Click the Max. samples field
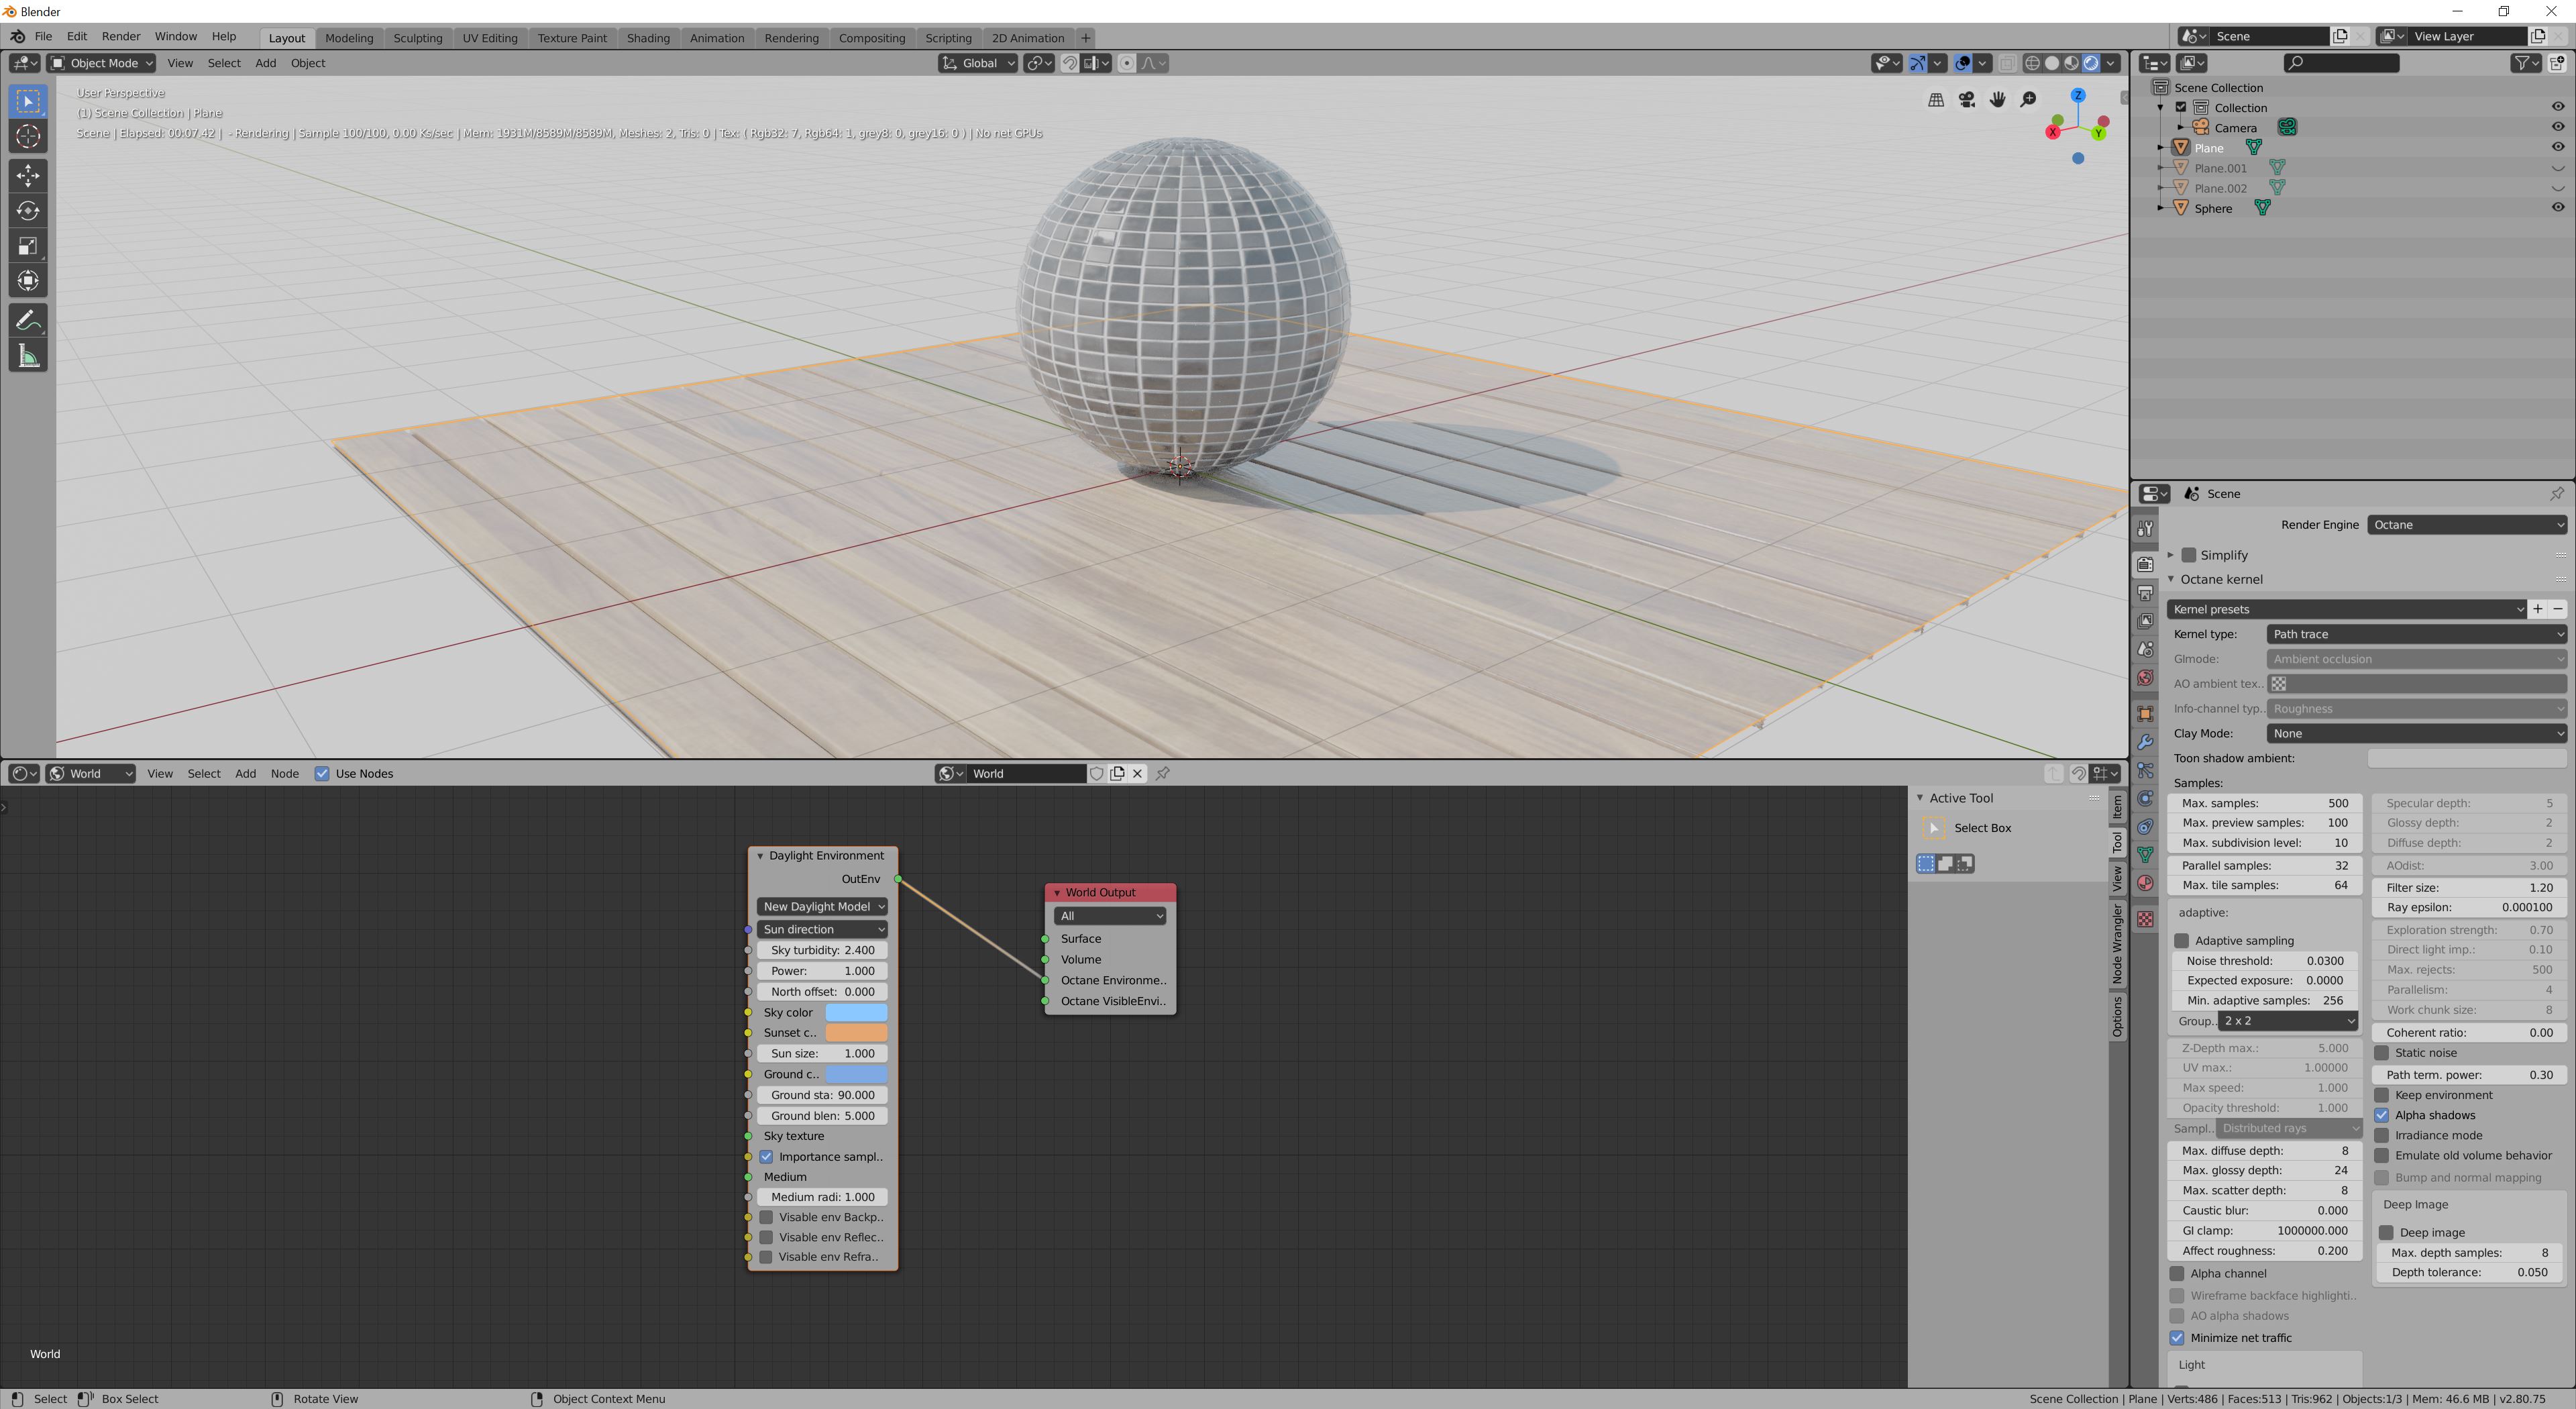 [2264, 803]
